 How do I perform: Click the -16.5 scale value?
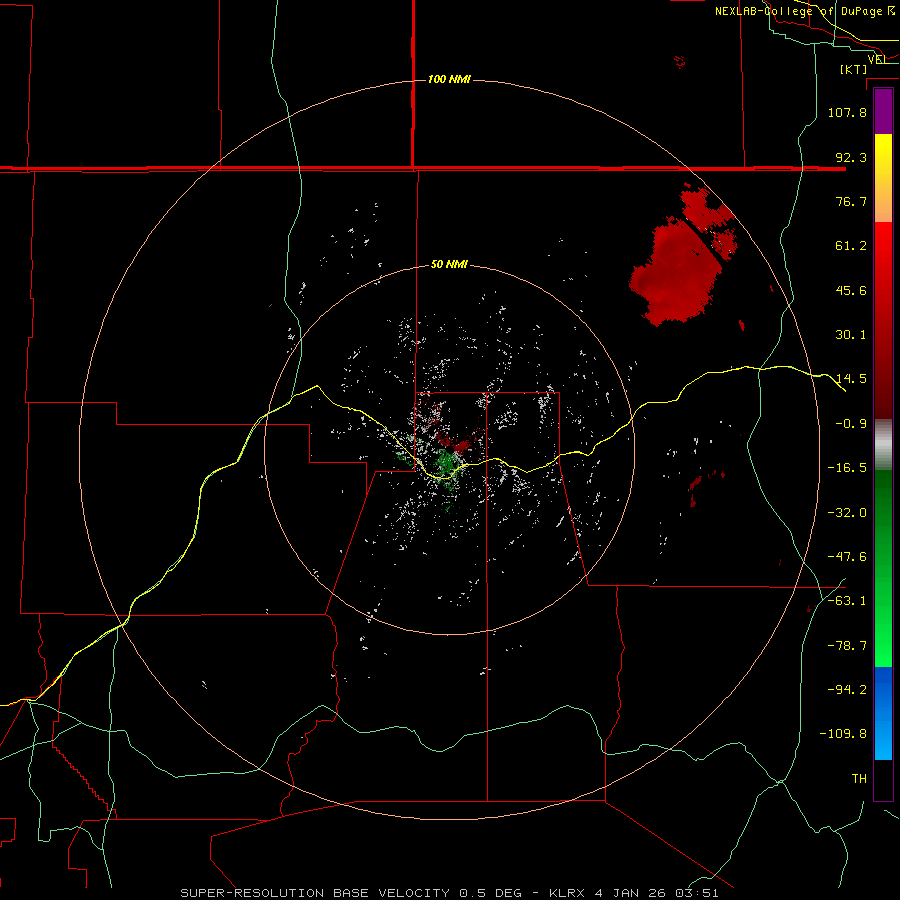point(847,468)
